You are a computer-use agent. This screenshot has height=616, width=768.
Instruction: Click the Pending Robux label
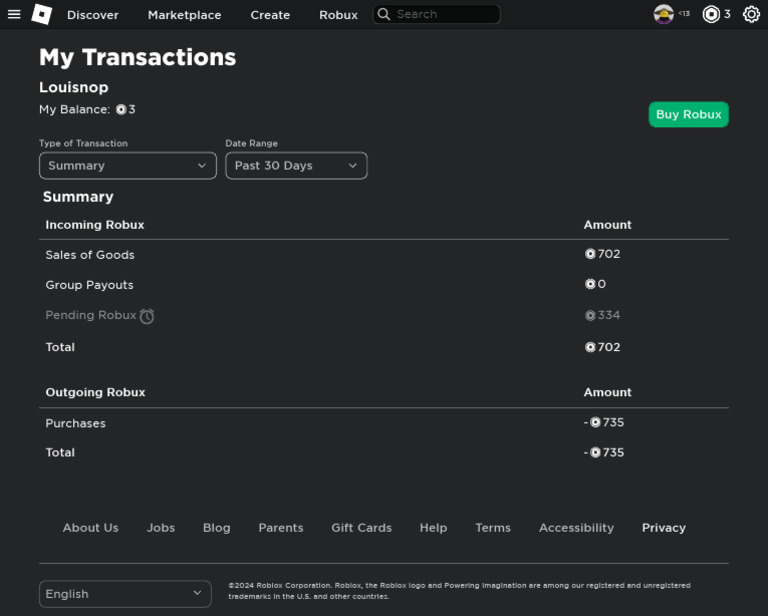[91, 315]
